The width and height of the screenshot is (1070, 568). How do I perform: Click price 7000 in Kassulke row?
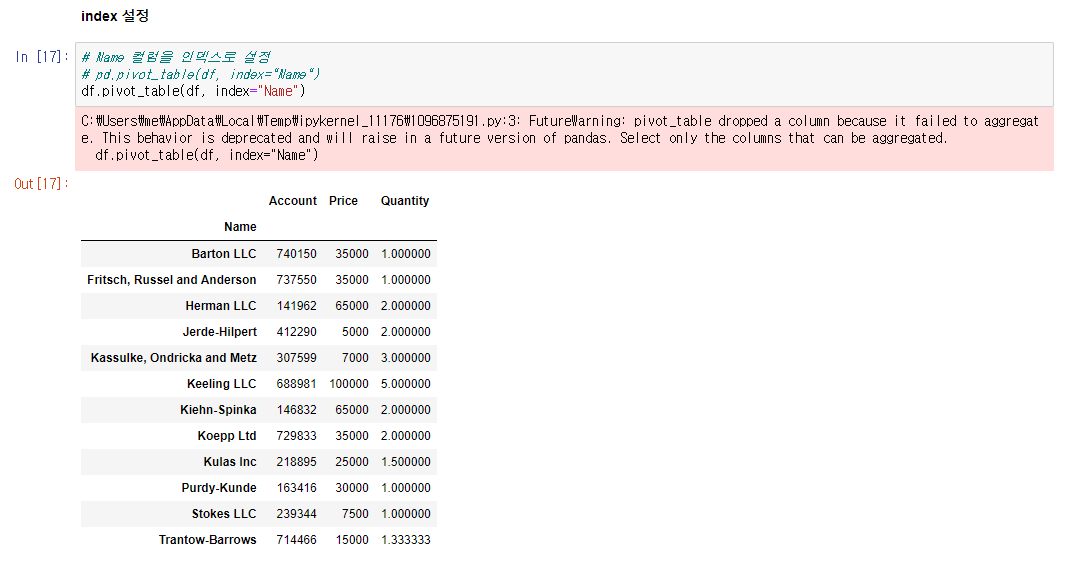[x=355, y=357]
